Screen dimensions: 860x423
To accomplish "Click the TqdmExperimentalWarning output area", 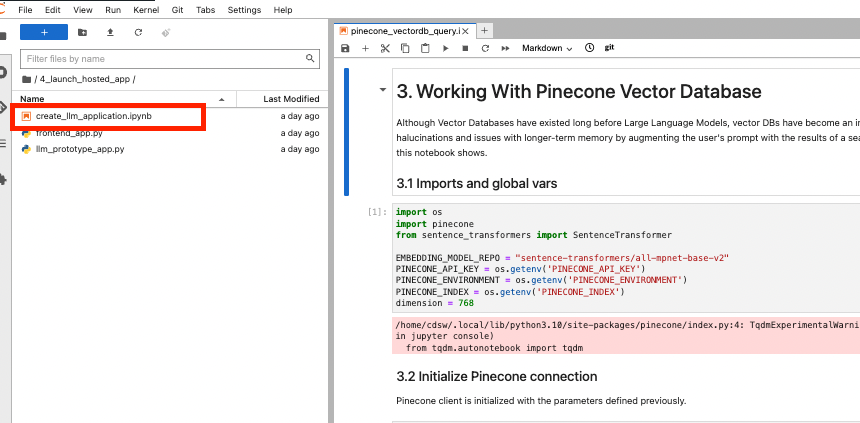I will point(626,336).
